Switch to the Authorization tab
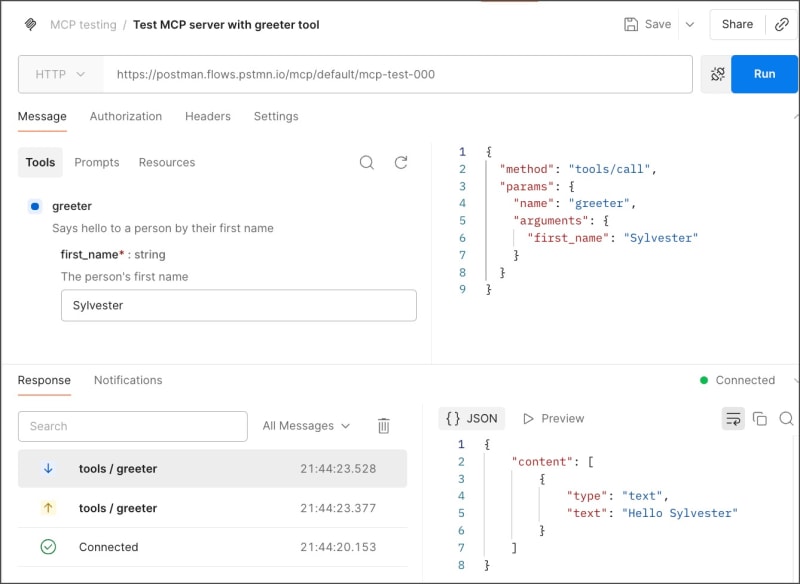This screenshot has width=800, height=584. 126,116
